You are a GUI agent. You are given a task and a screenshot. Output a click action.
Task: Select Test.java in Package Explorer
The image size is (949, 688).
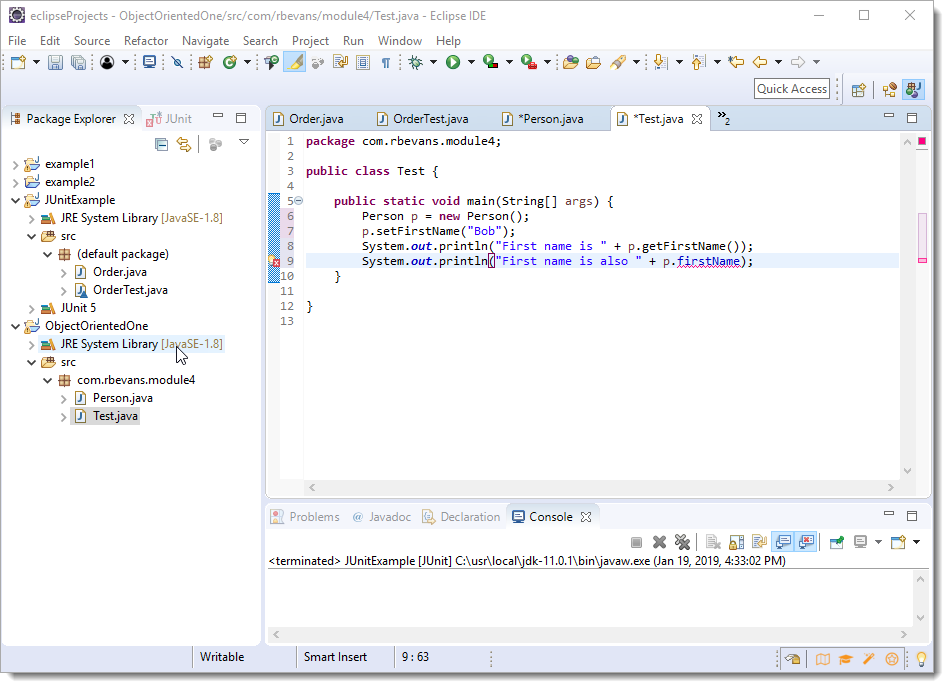[x=115, y=416]
